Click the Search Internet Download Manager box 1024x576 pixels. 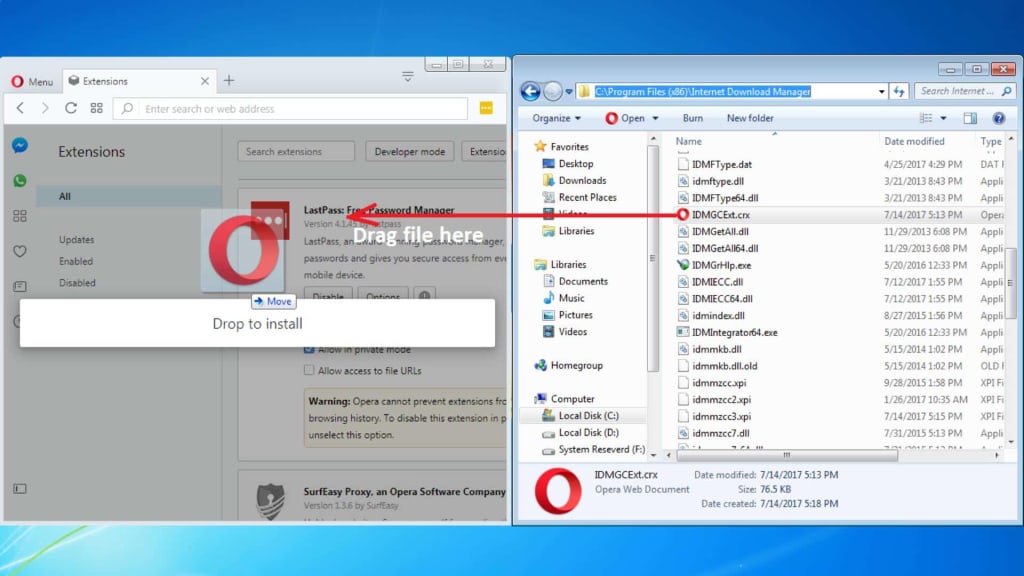[x=965, y=91]
